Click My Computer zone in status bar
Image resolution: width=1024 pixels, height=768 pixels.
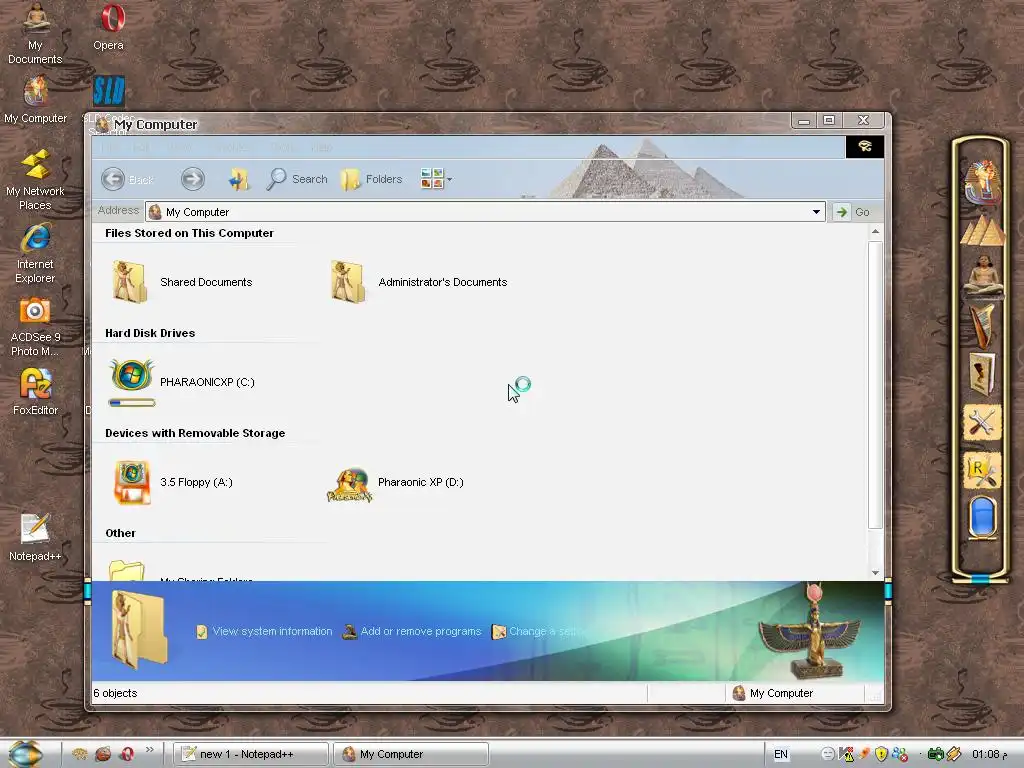pos(773,693)
